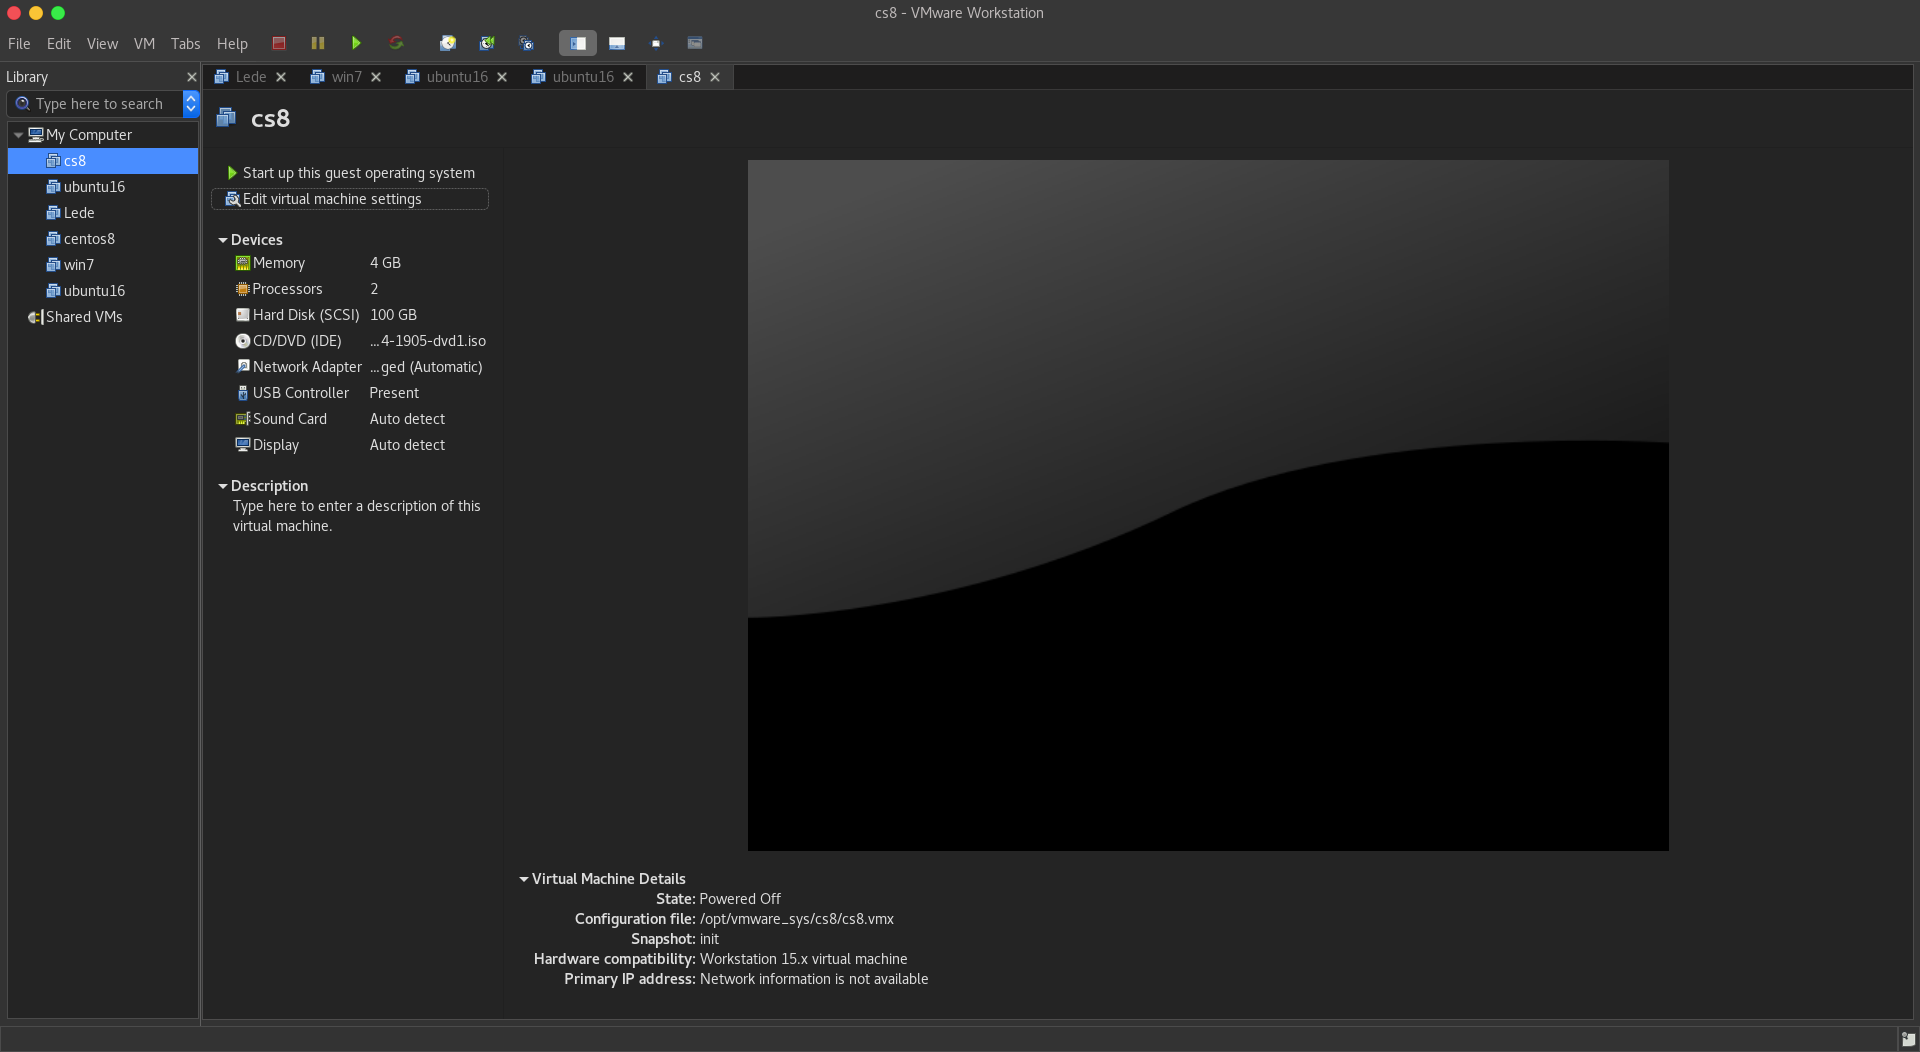This screenshot has height=1052, width=1920.
Task: Click the red Power Off toolbar icon
Action: [279, 43]
